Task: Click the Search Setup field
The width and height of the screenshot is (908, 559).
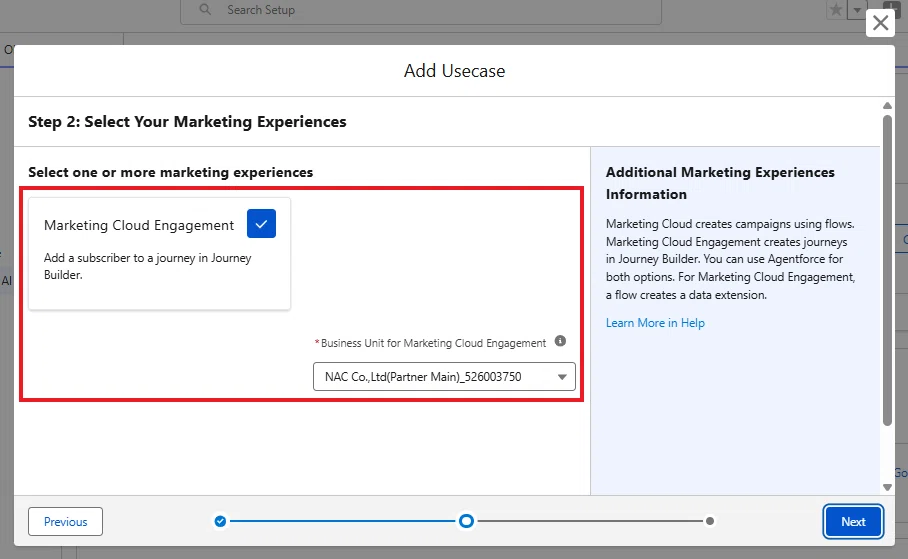Action: click(421, 10)
